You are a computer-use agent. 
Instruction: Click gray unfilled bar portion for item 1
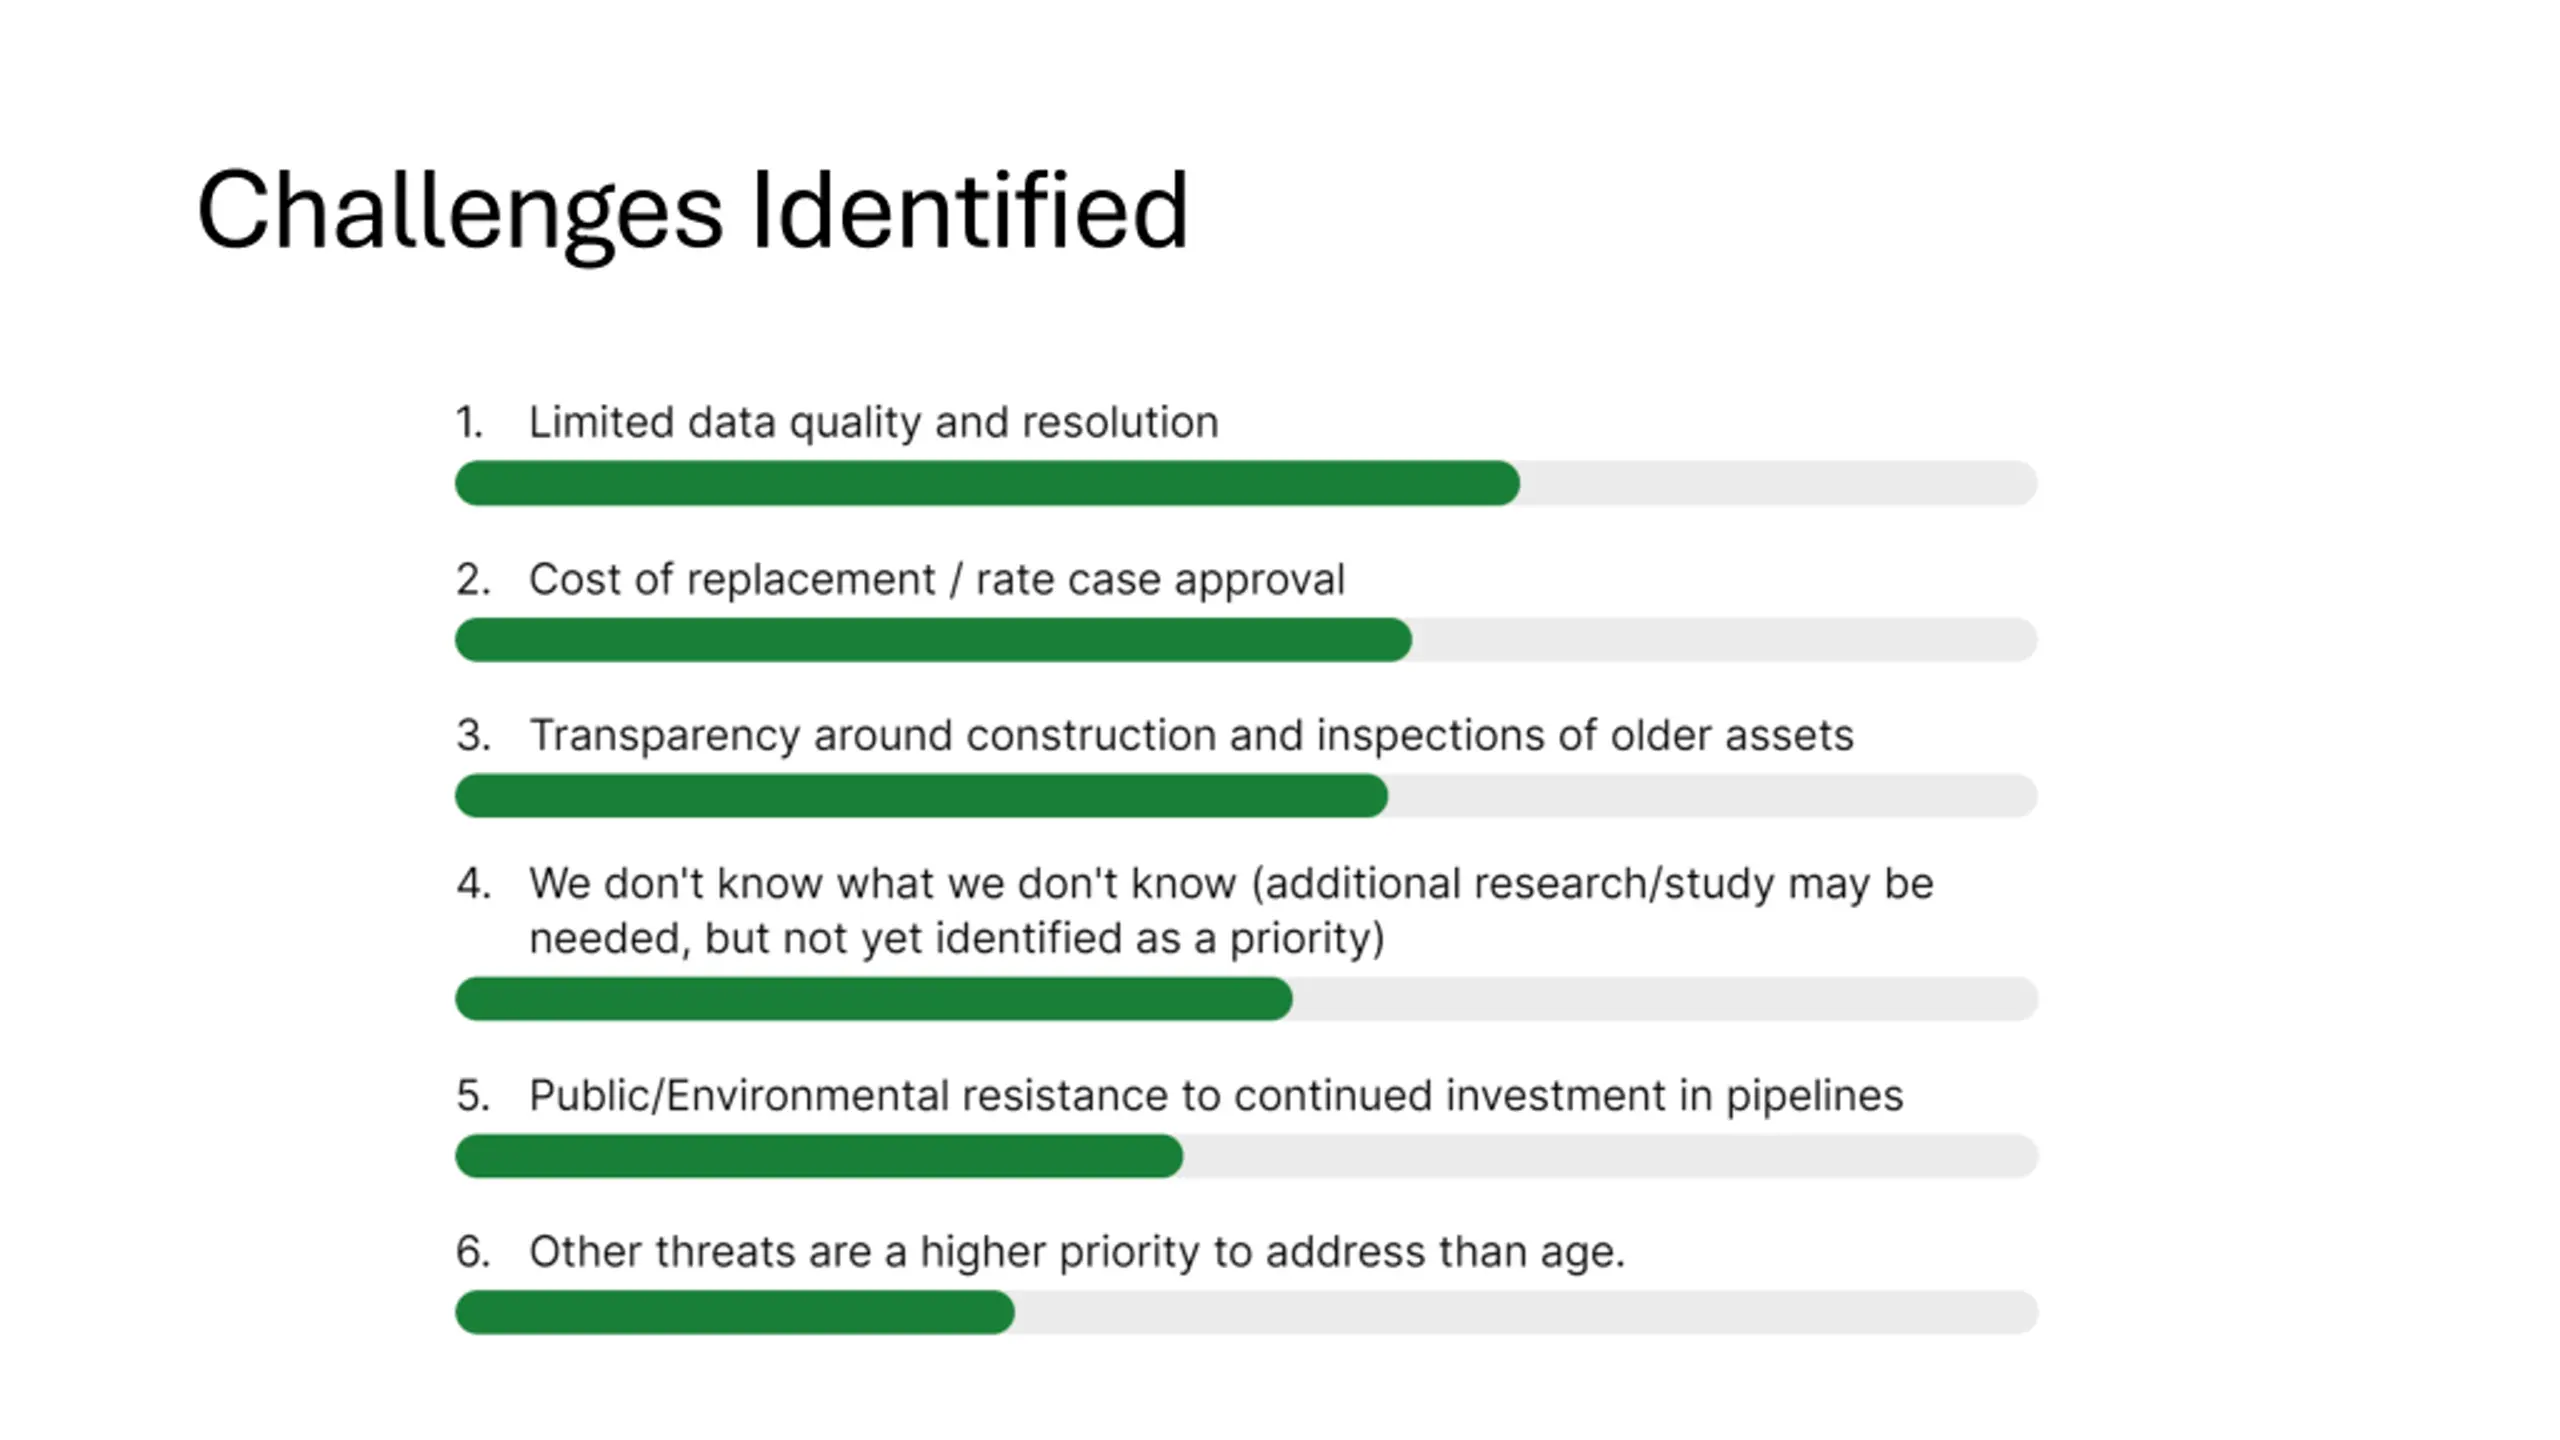[1778, 484]
